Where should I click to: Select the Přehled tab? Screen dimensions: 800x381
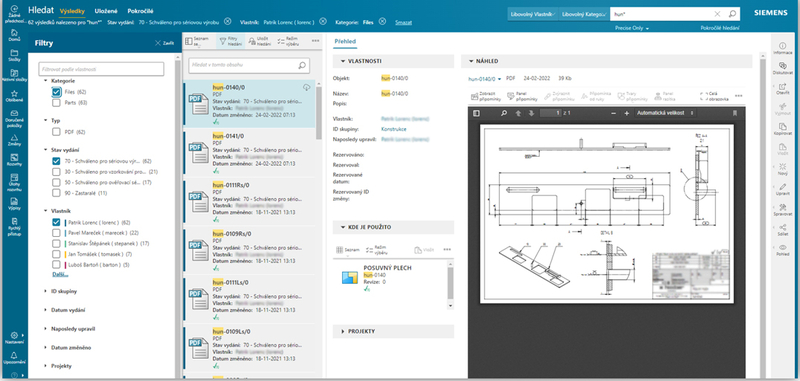coord(345,42)
